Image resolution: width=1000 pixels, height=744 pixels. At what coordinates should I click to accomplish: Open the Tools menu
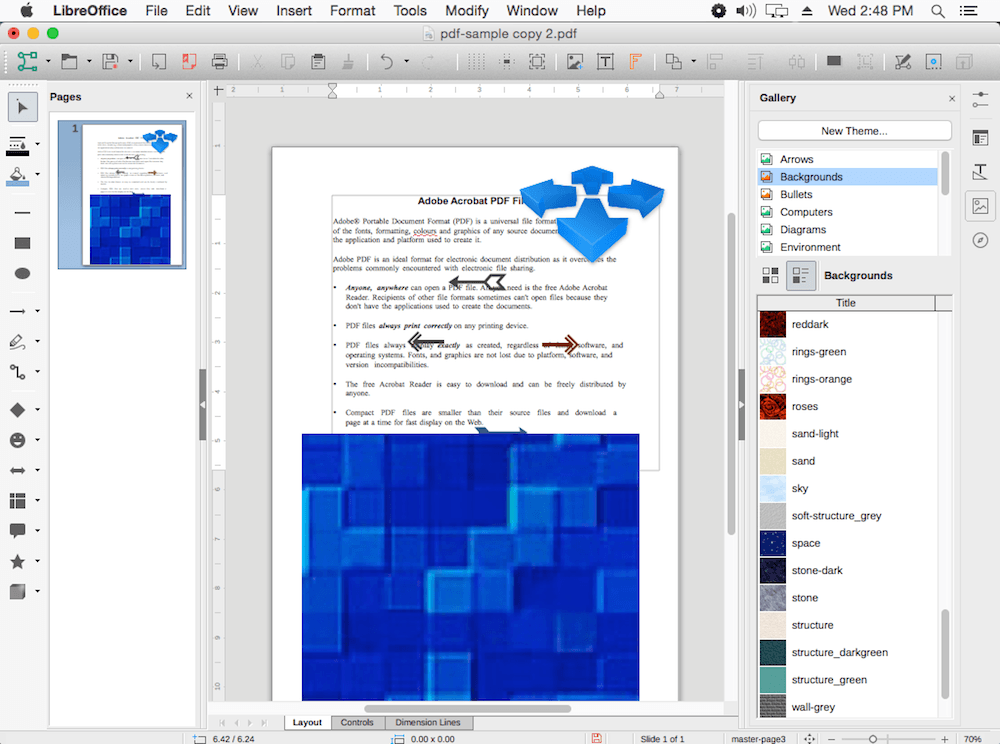point(409,11)
